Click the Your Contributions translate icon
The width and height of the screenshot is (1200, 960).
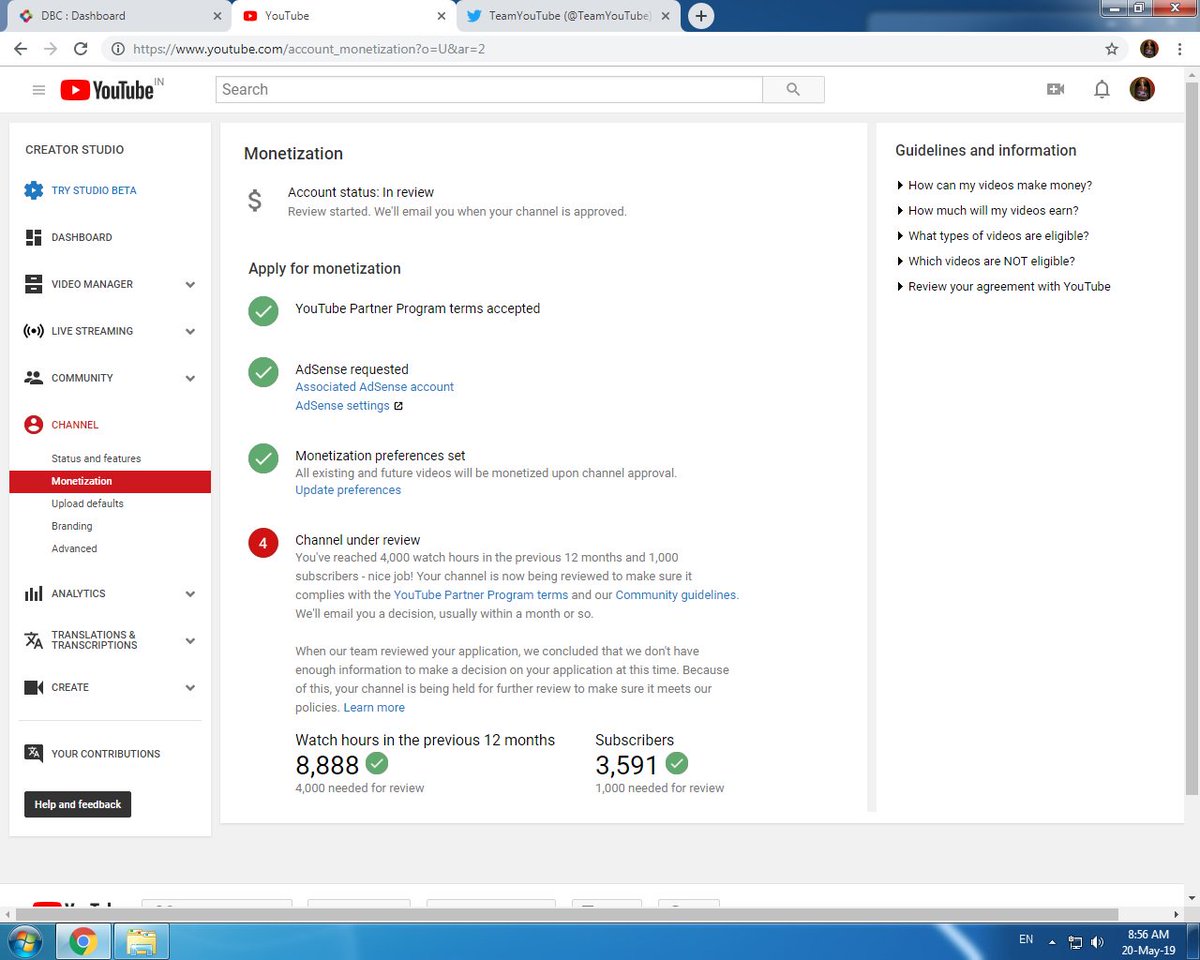coord(33,754)
